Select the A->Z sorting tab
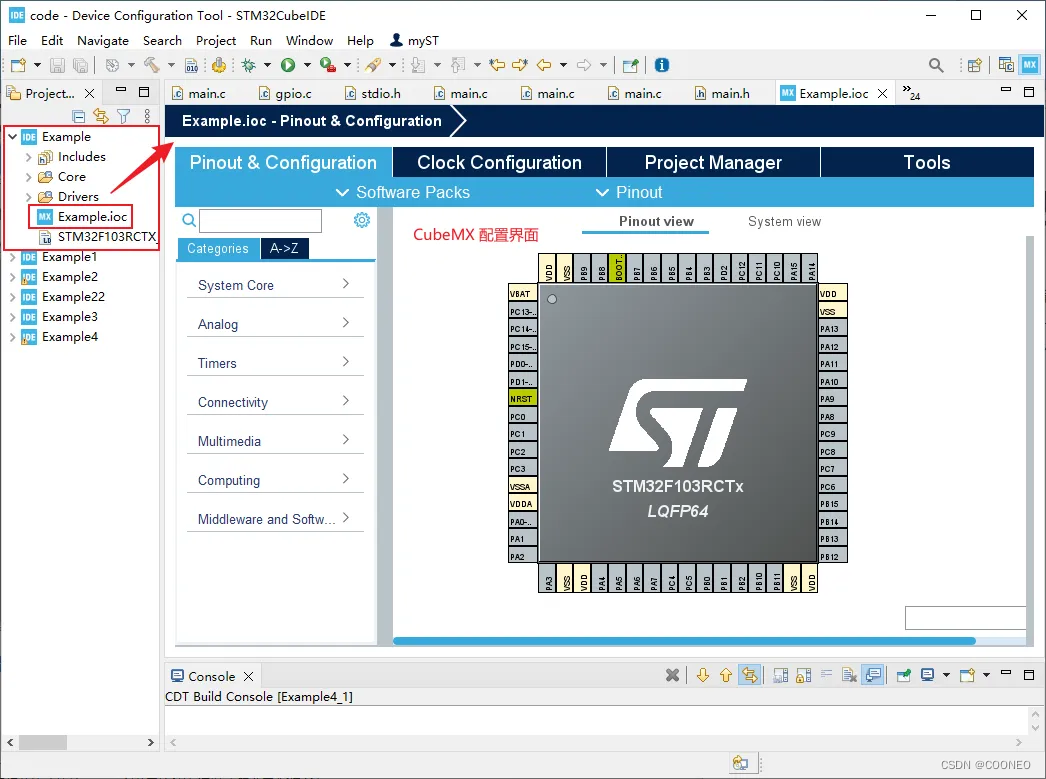The width and height of the screenshot is (1046, 779). 284,248
